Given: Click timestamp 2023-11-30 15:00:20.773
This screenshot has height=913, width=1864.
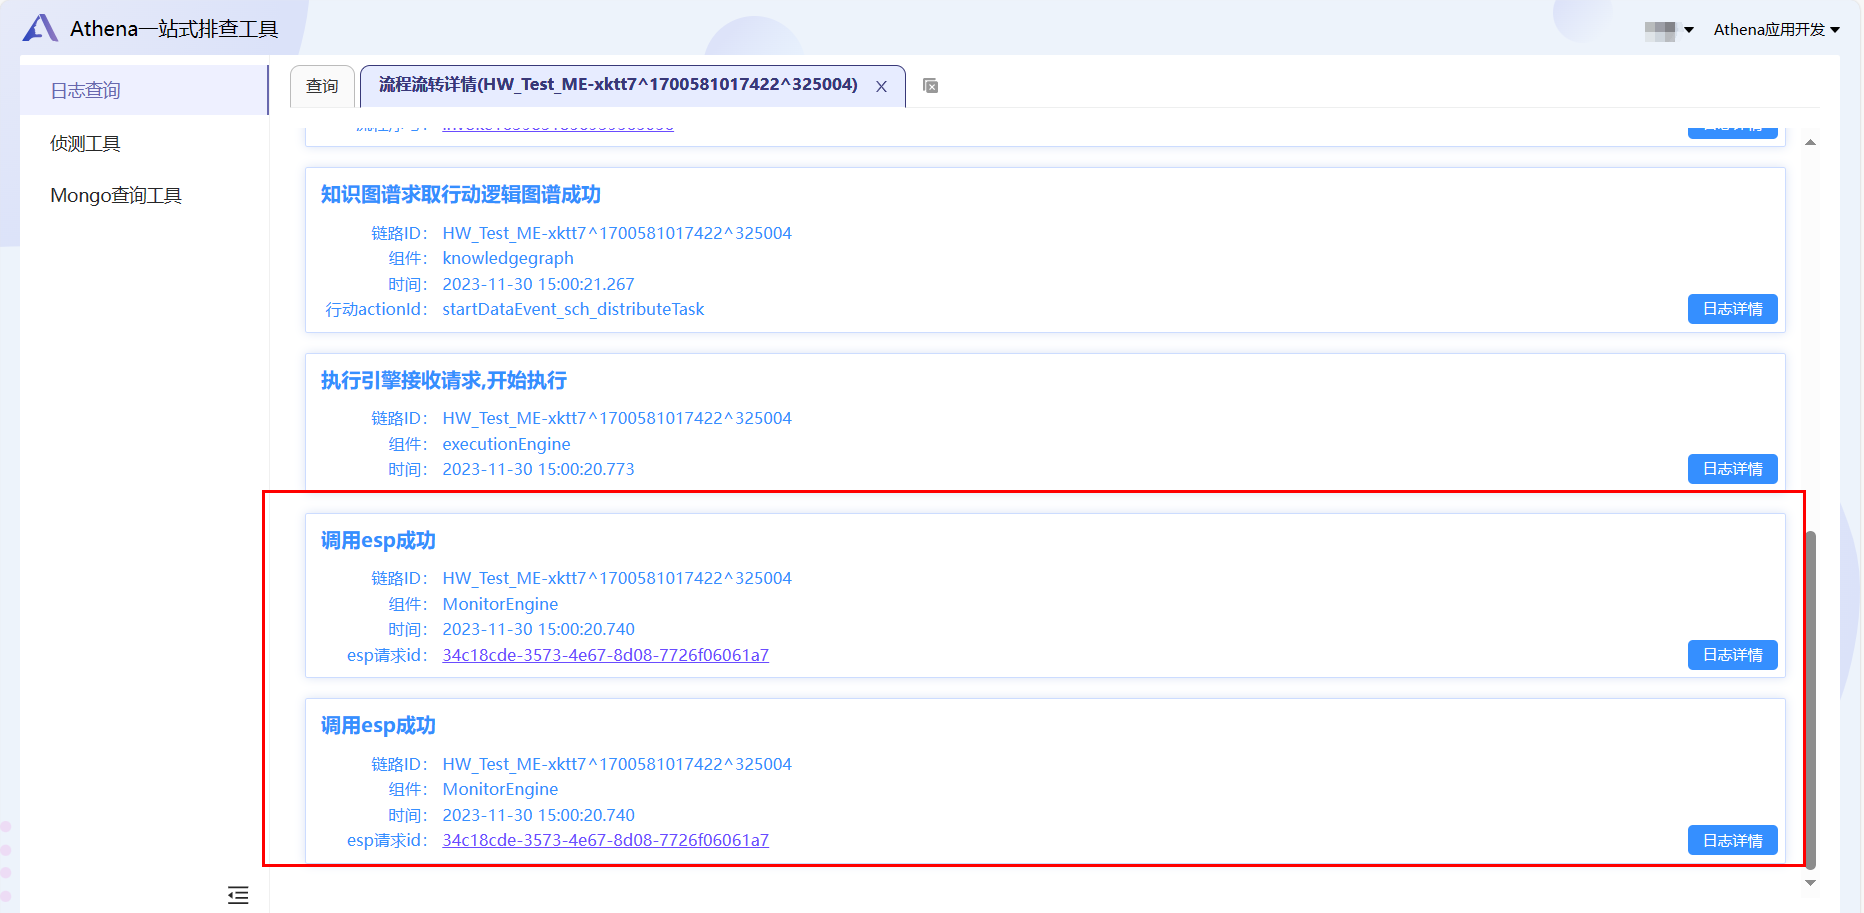Looking at the screenshot, I should point(538,469).
